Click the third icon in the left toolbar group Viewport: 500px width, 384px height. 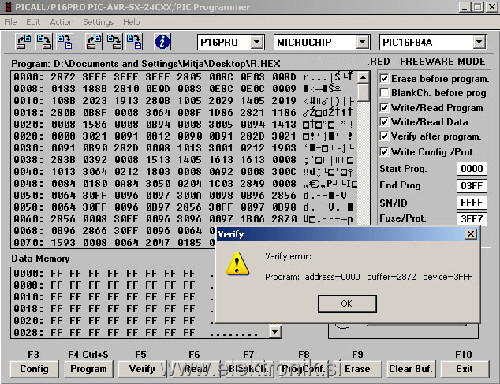click(65, 42)
